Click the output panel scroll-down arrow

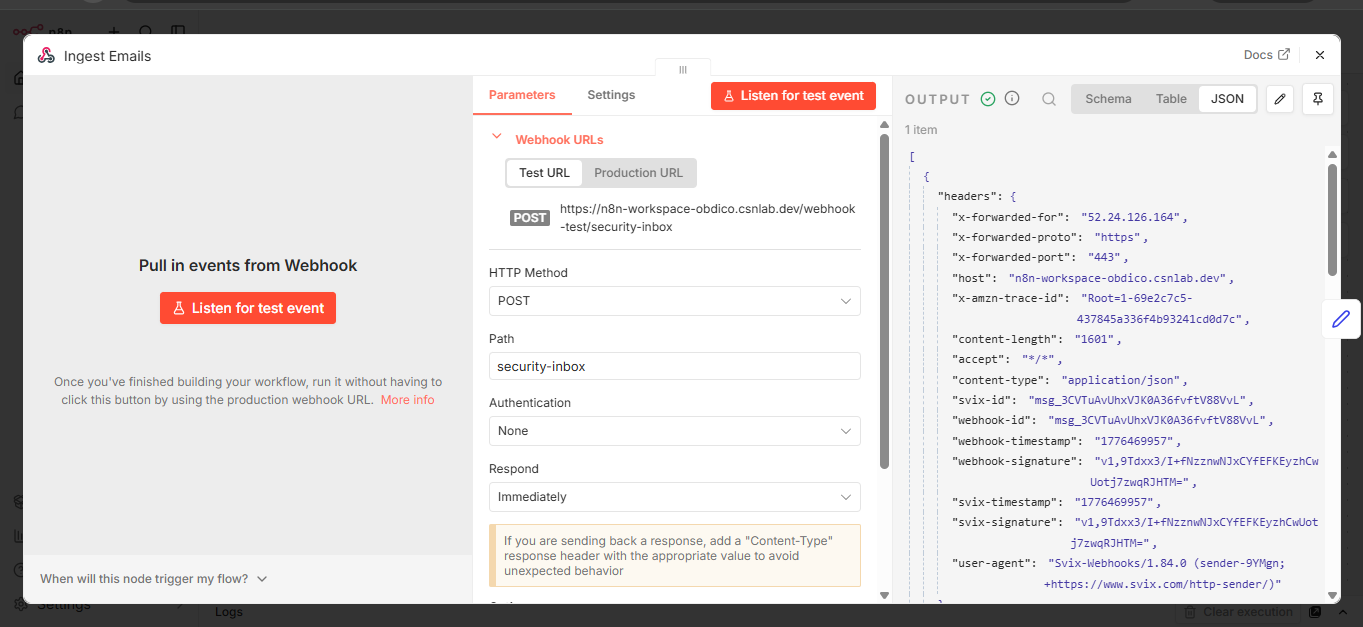(1332, 594)
